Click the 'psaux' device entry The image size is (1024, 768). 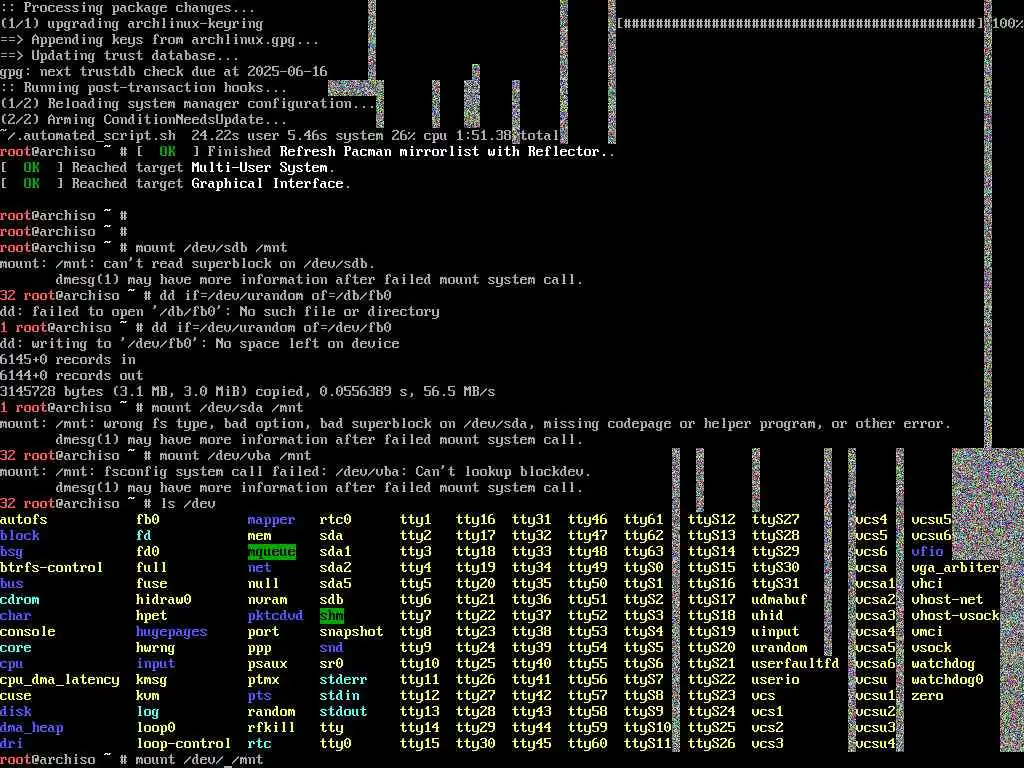click(x=267, y=664)
